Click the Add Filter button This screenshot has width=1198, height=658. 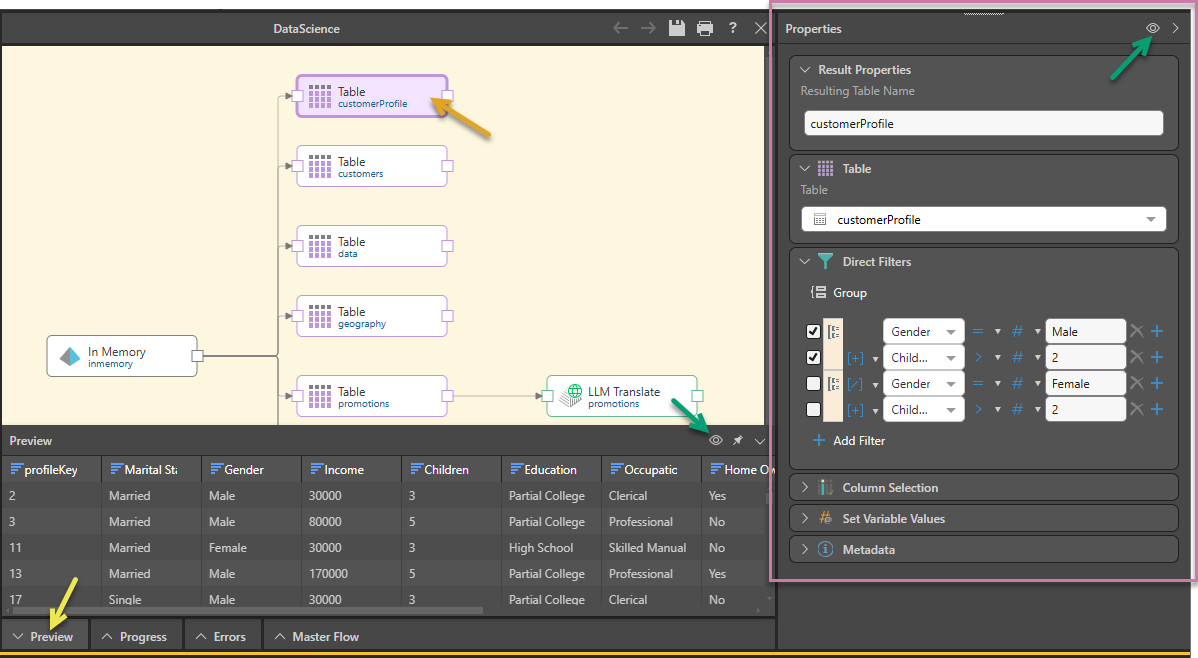(x=849, y=440)
